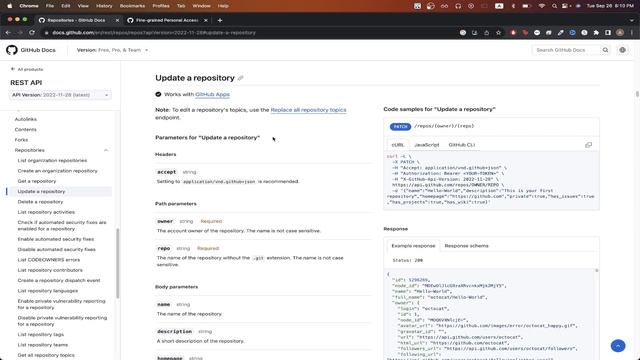Open List repository languages
This screenshot has width=640, height=360.
pyautogui.click(x=48, y=291)
